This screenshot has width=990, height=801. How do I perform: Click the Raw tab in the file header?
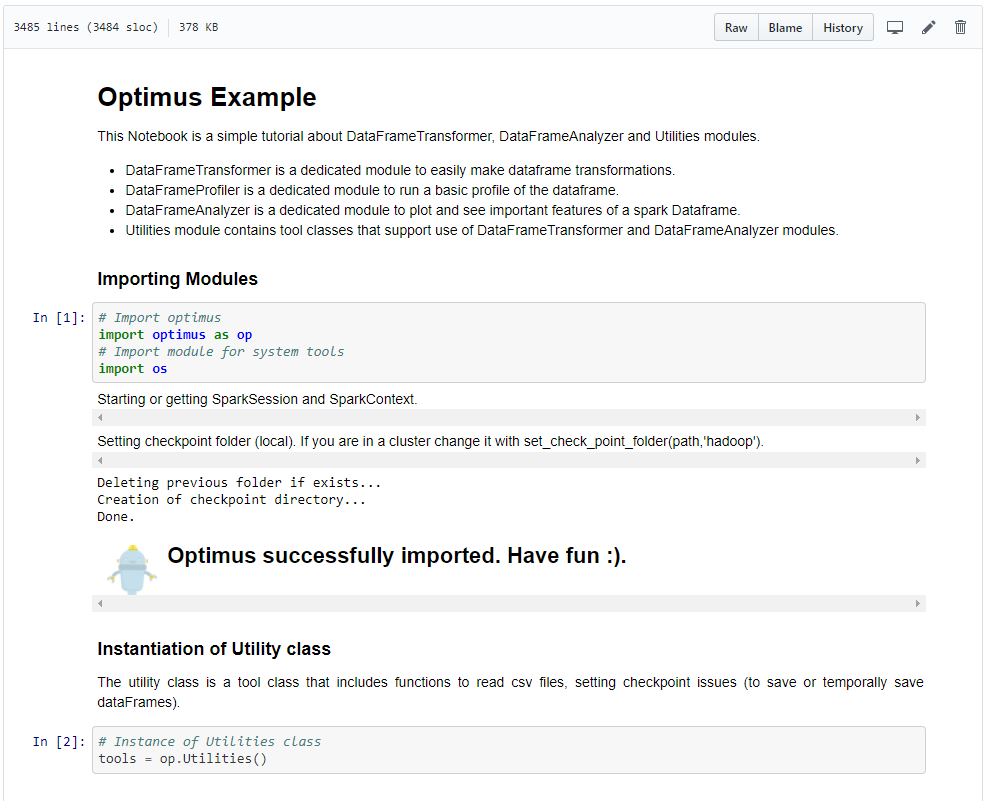[736, 27]
